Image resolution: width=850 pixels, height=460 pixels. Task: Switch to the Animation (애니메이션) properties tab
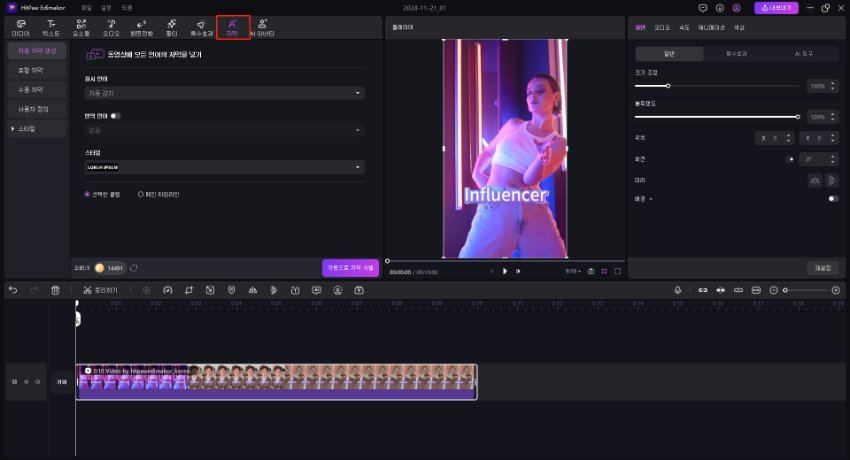pyautogui.click(x=713, y=27)
